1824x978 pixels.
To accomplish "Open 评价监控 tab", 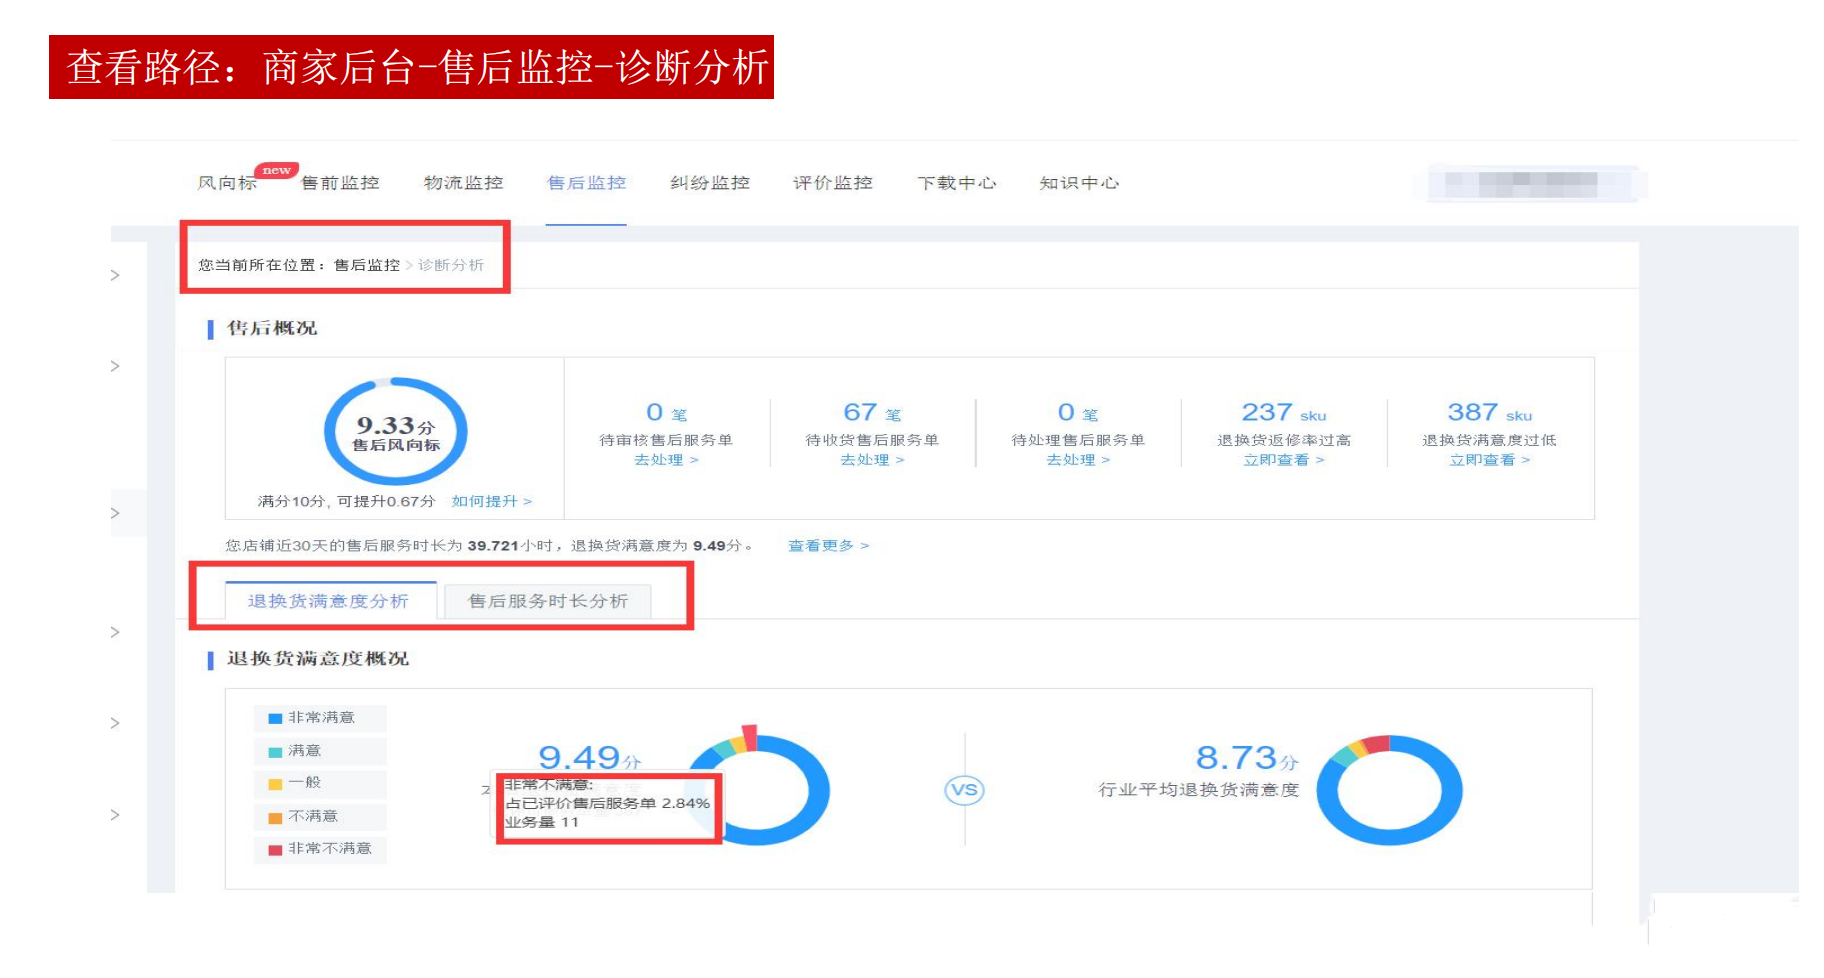I will click(833, 183).
